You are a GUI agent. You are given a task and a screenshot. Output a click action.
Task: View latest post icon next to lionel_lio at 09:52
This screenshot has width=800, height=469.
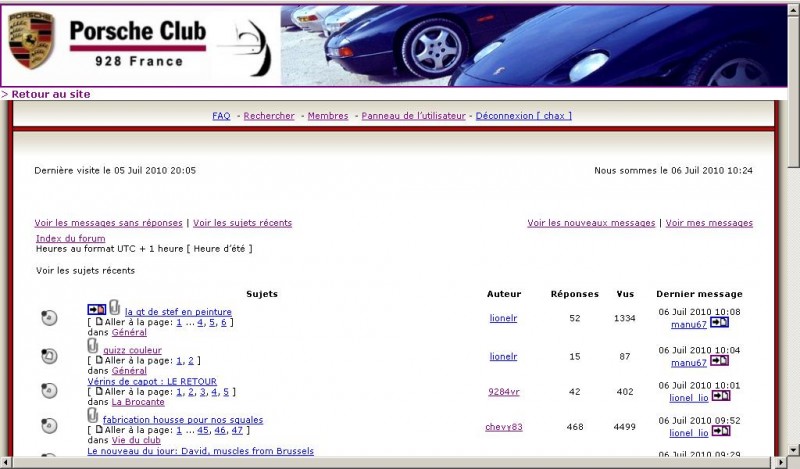tap(721, 431)
